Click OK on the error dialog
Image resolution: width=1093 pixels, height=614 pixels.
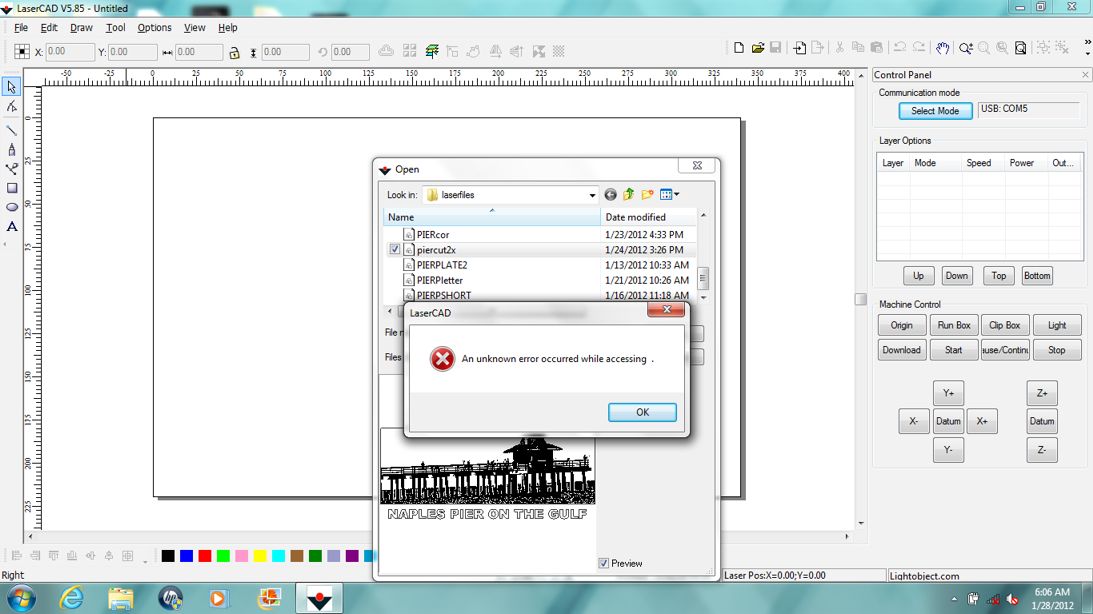[642, 412]
